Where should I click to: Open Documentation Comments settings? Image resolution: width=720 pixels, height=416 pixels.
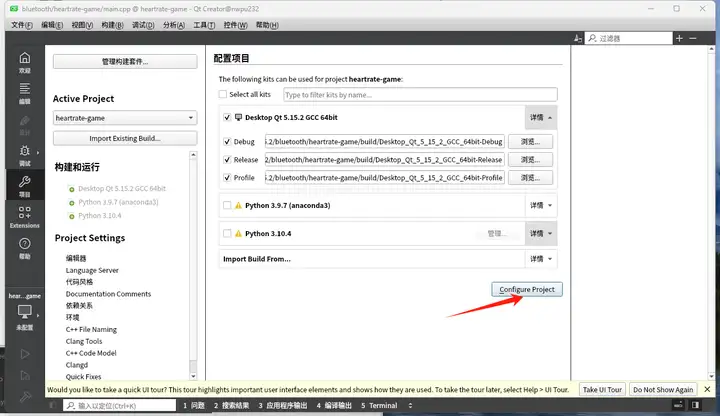click(108, 294)
